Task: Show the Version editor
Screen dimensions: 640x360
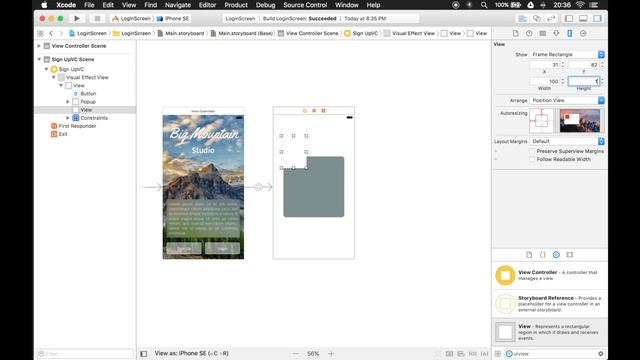Action: point(551,18)
